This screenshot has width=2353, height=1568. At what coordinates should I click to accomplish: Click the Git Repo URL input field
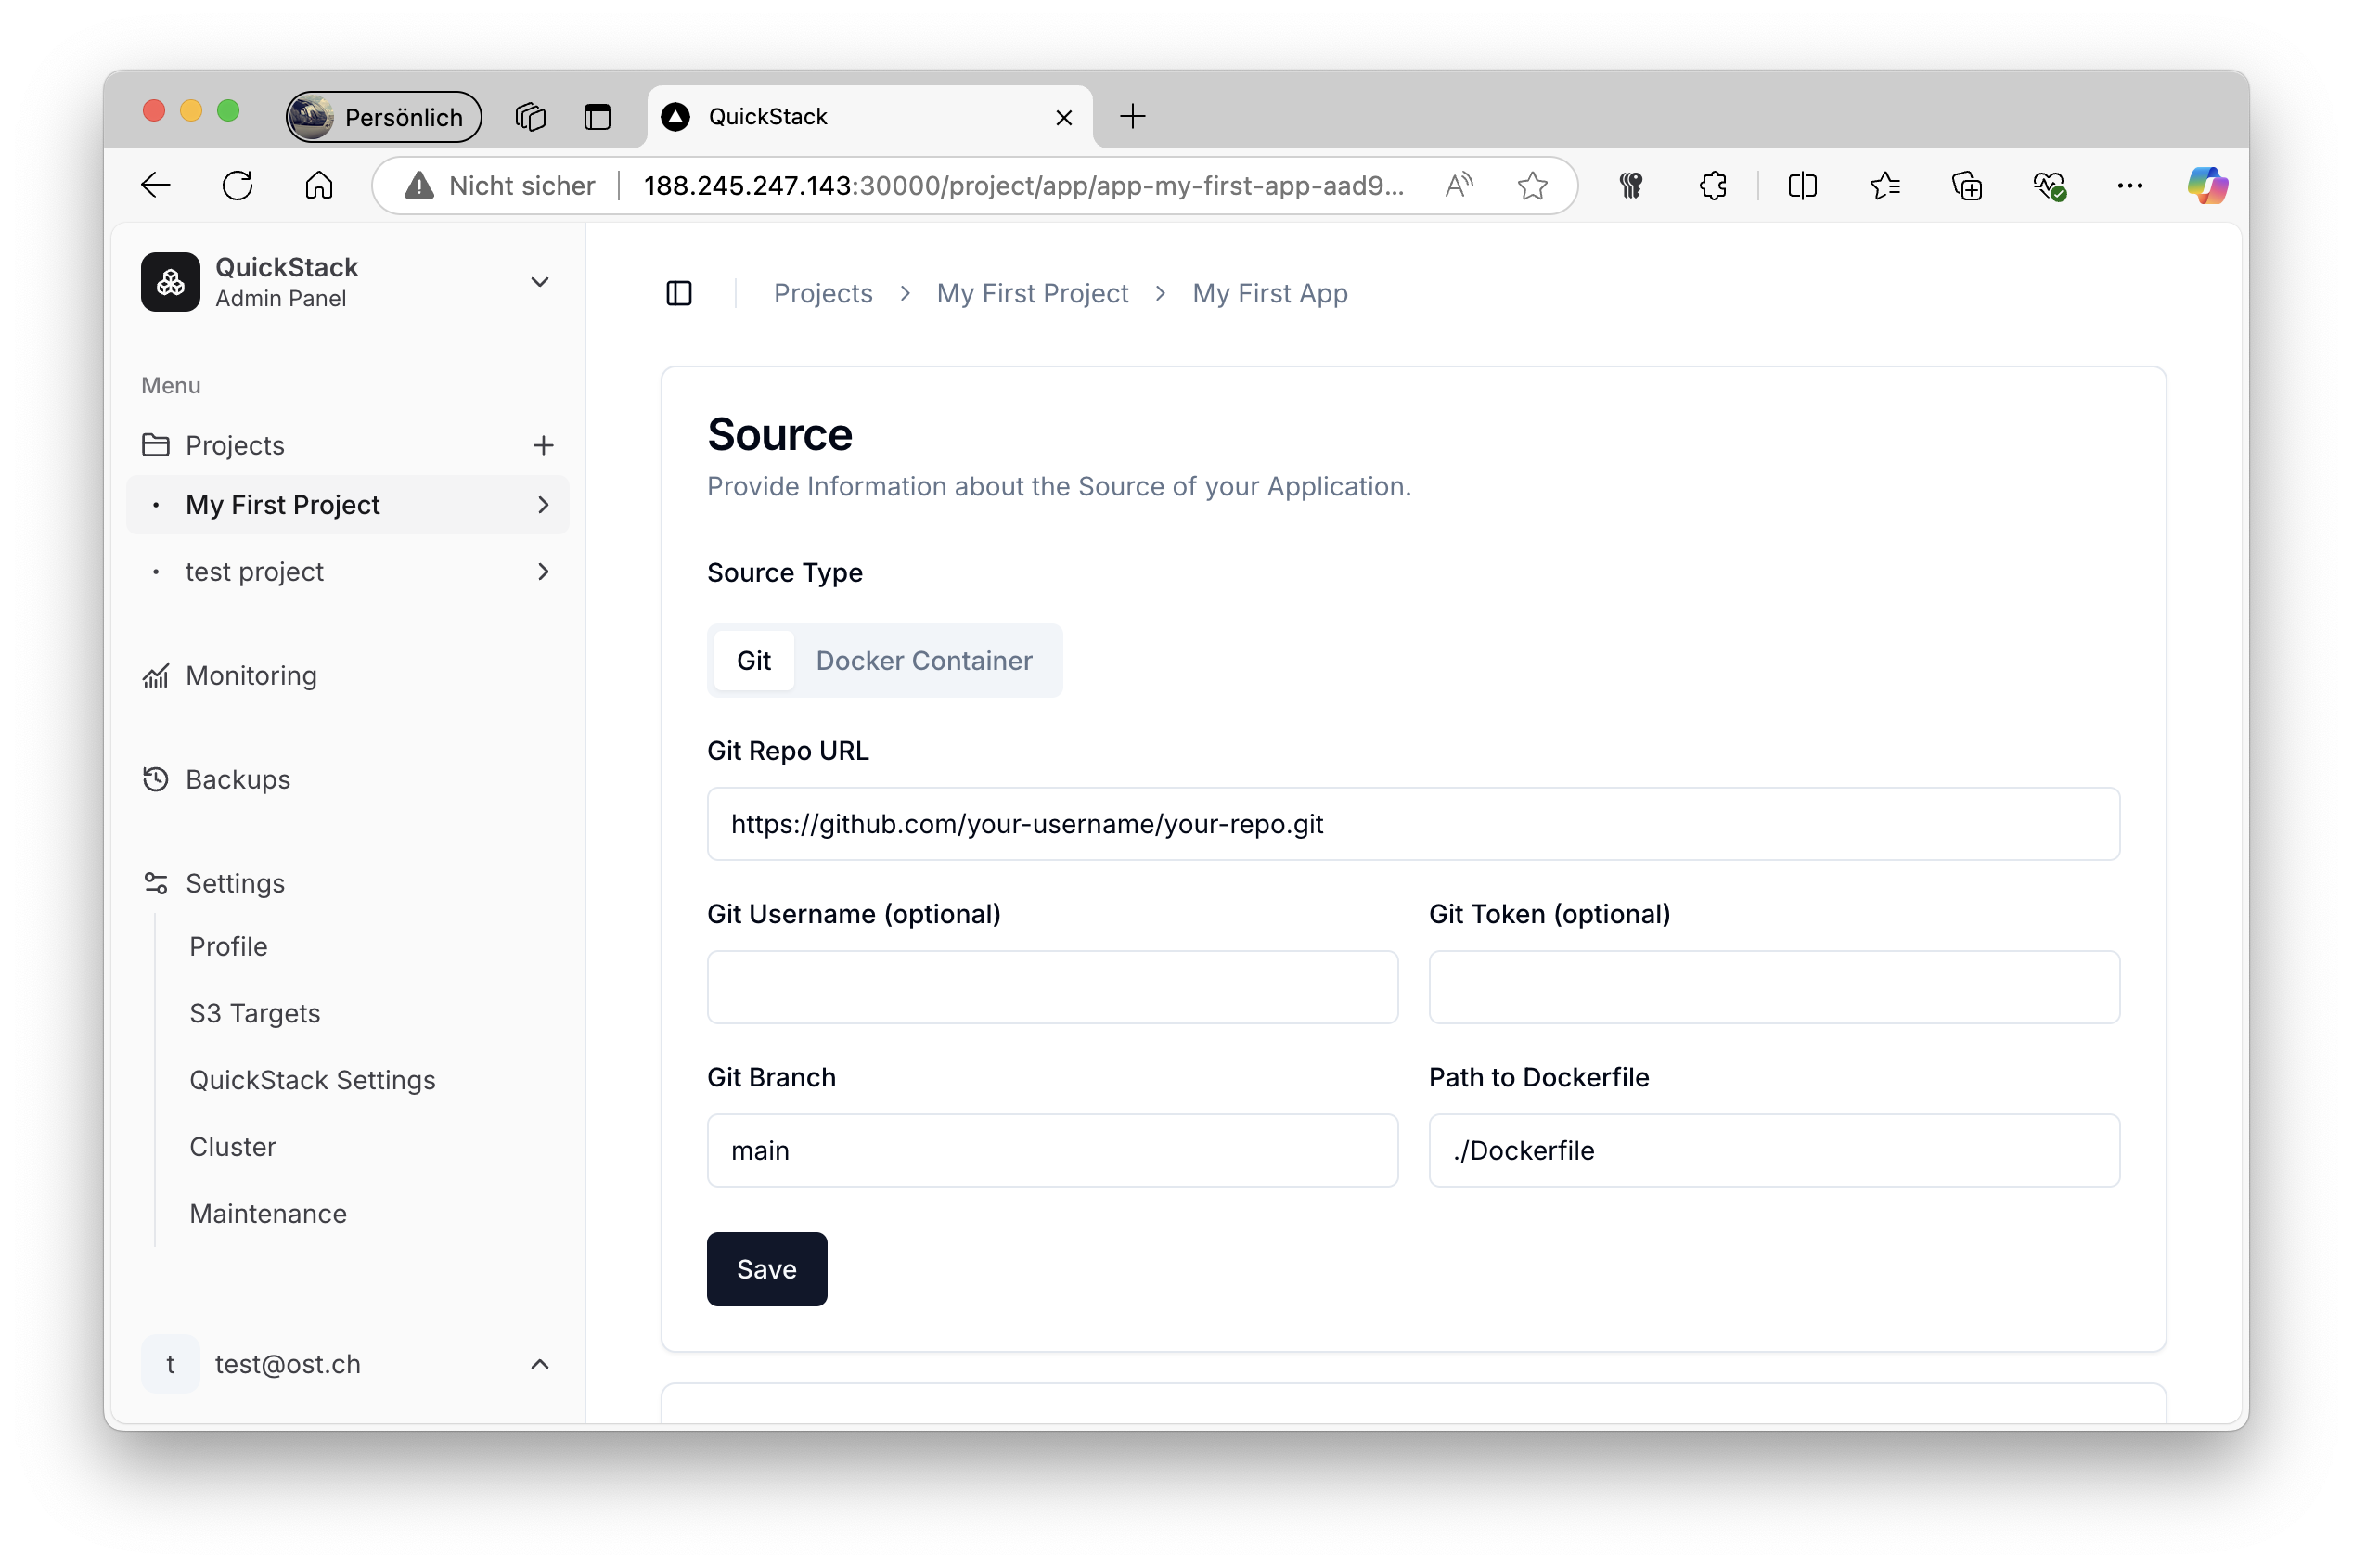(1412, 824)
